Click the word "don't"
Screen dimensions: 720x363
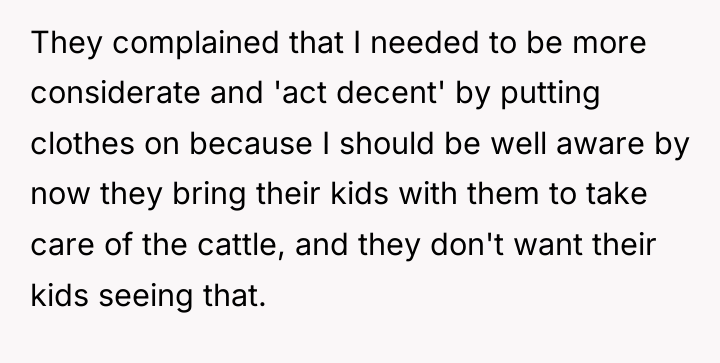[x=467, y=245]
